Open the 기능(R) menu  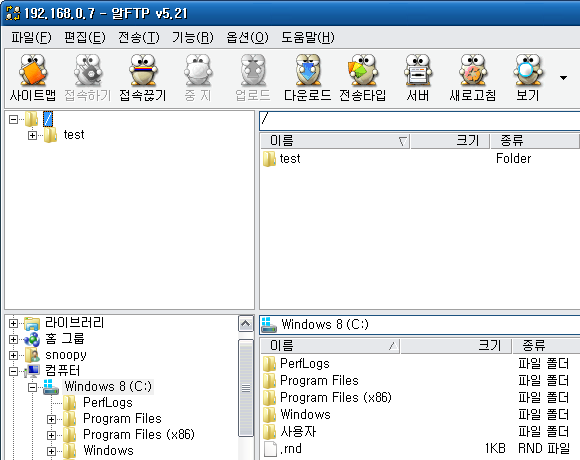tap(193, 37)
